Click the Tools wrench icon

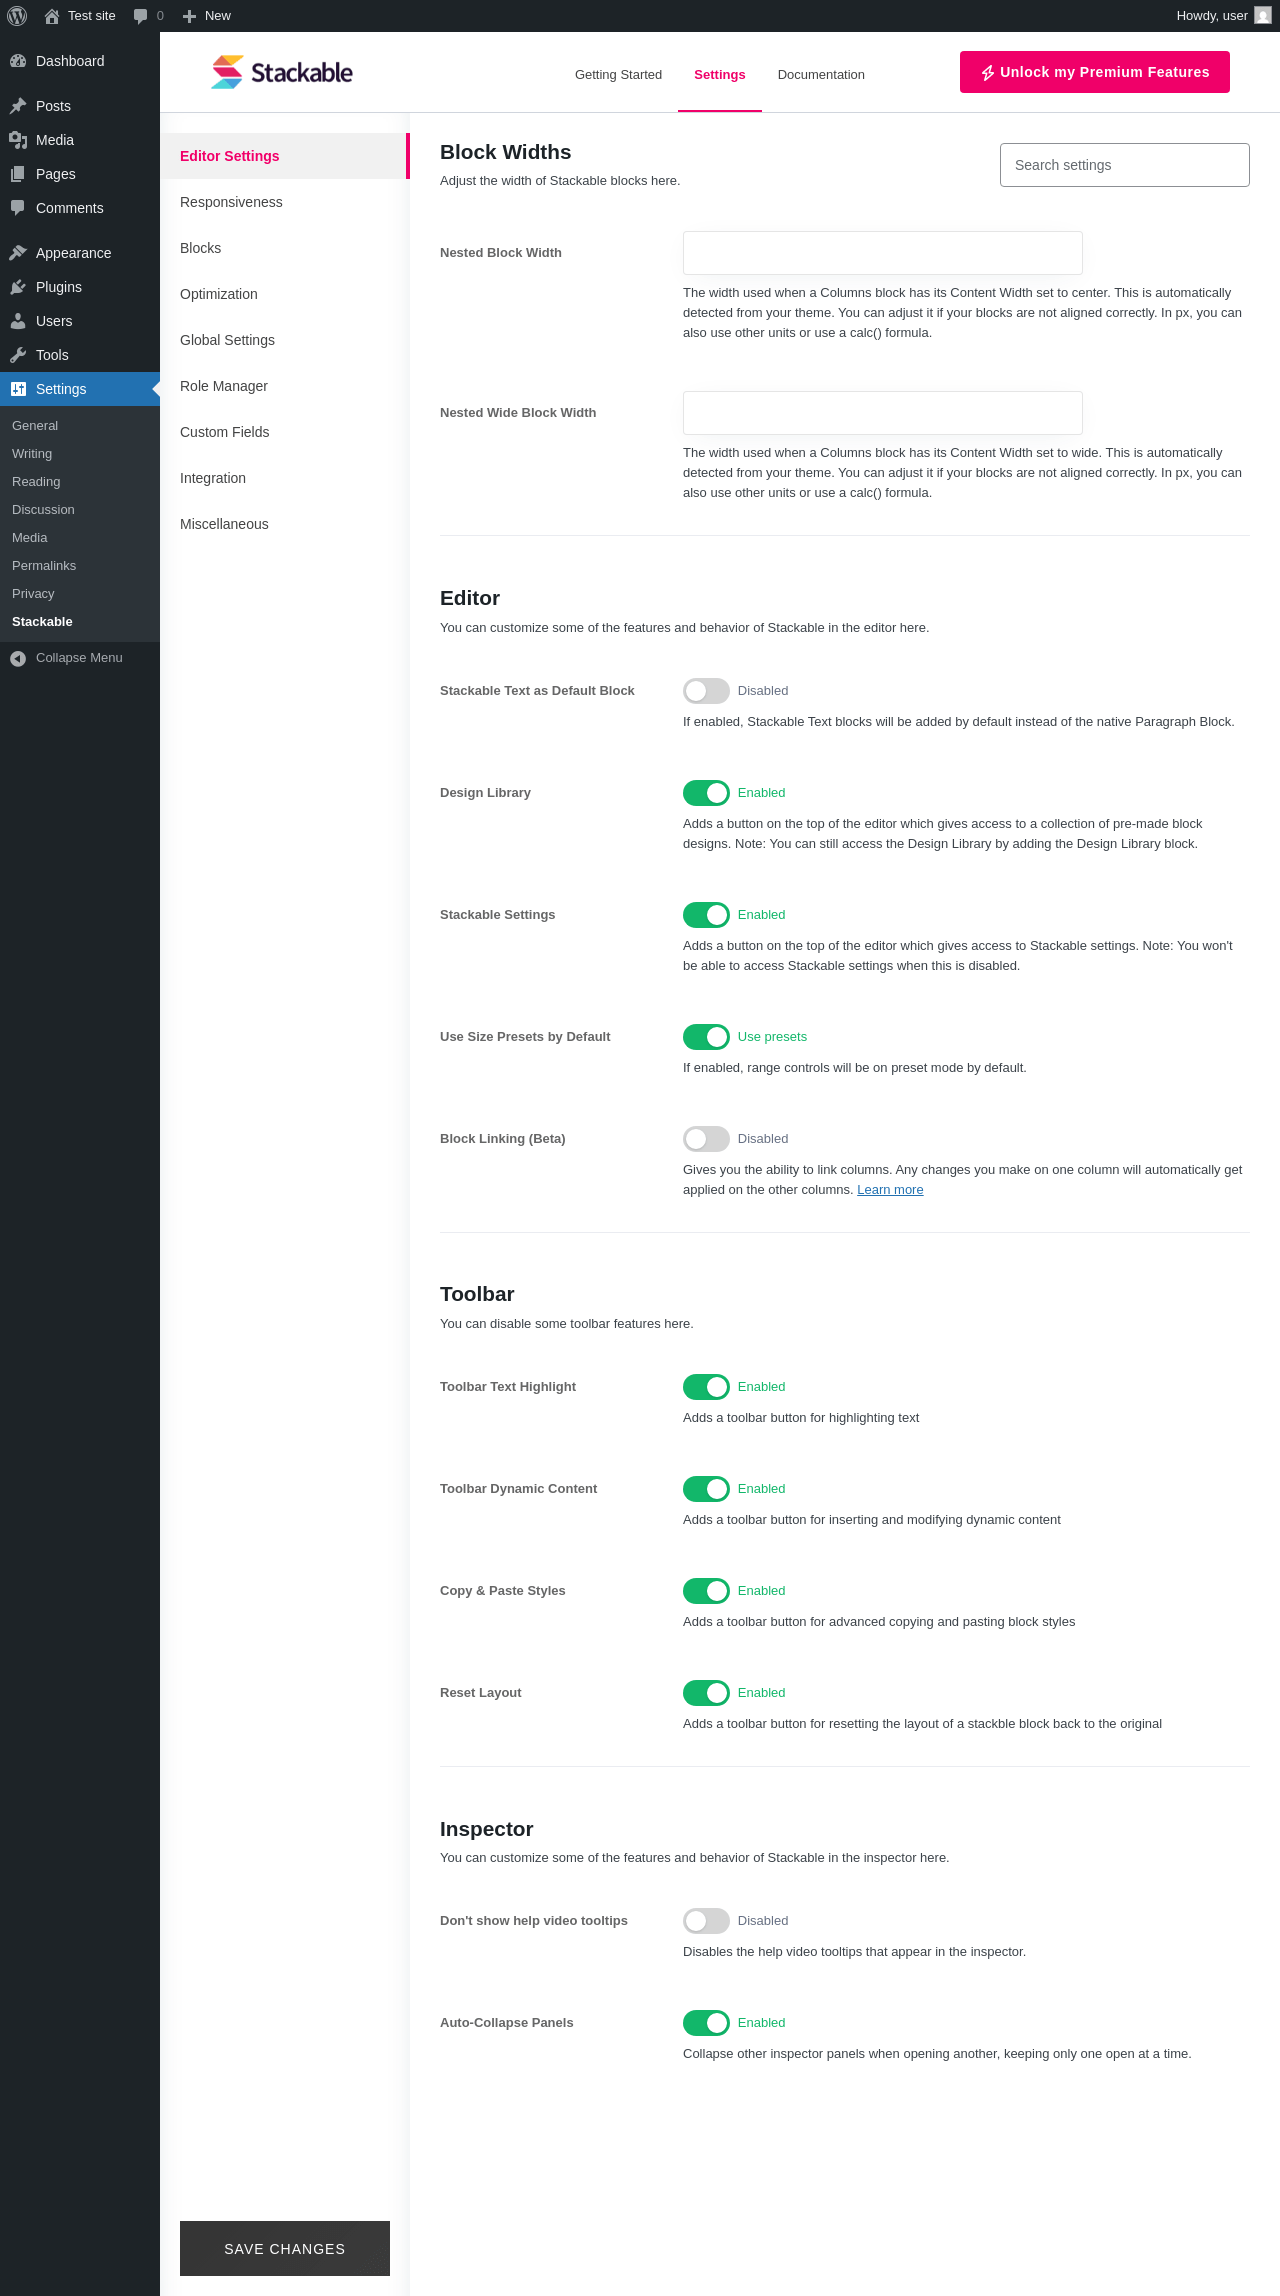coord(18,355)
